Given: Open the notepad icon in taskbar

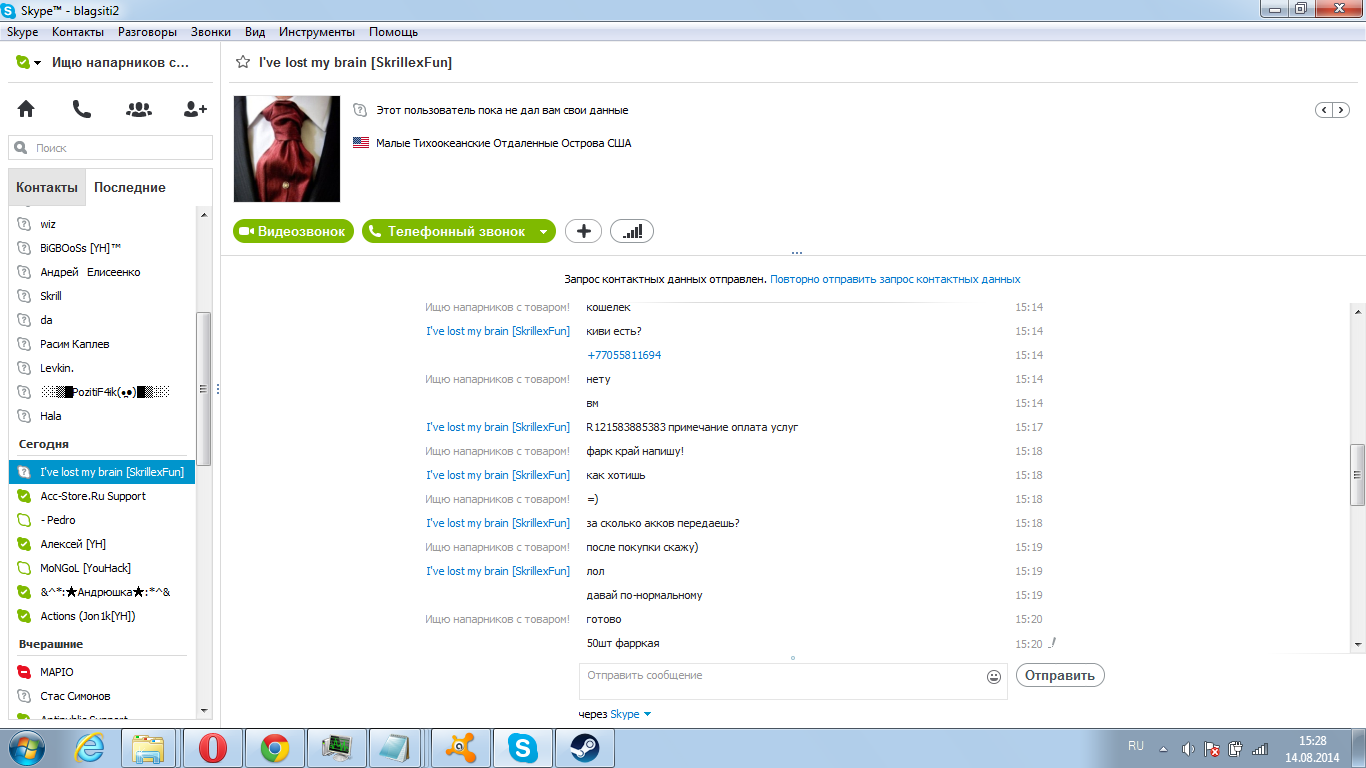Looking at the screenshot, I should pos(395,747).
